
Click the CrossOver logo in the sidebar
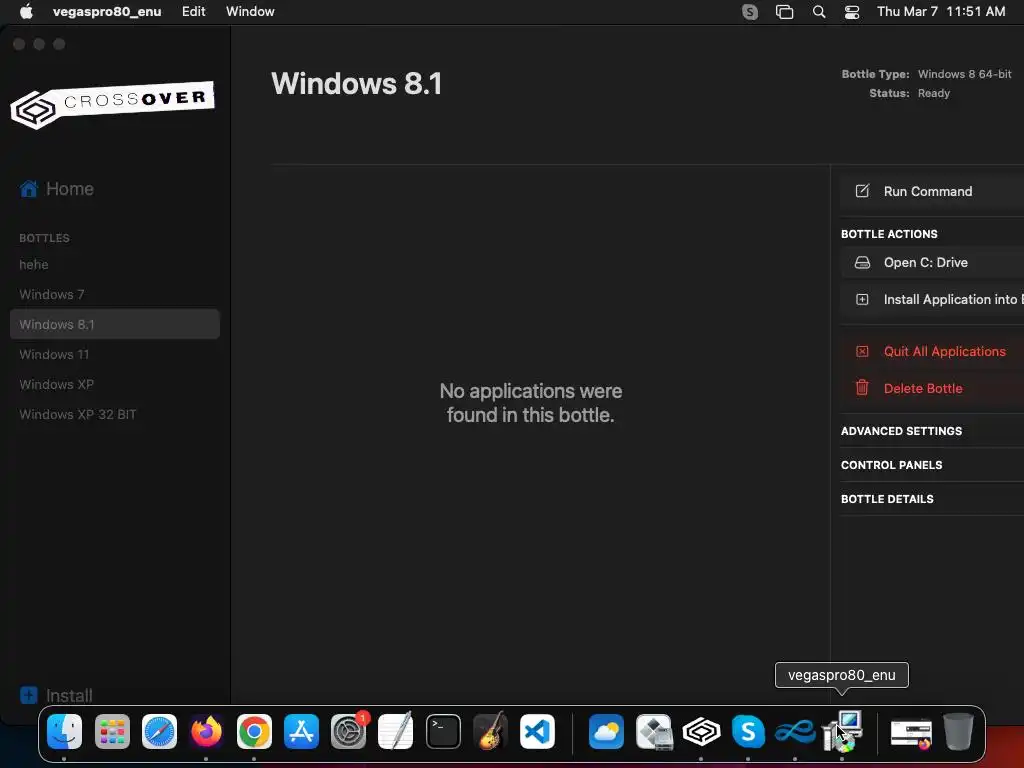coord(112,104)
